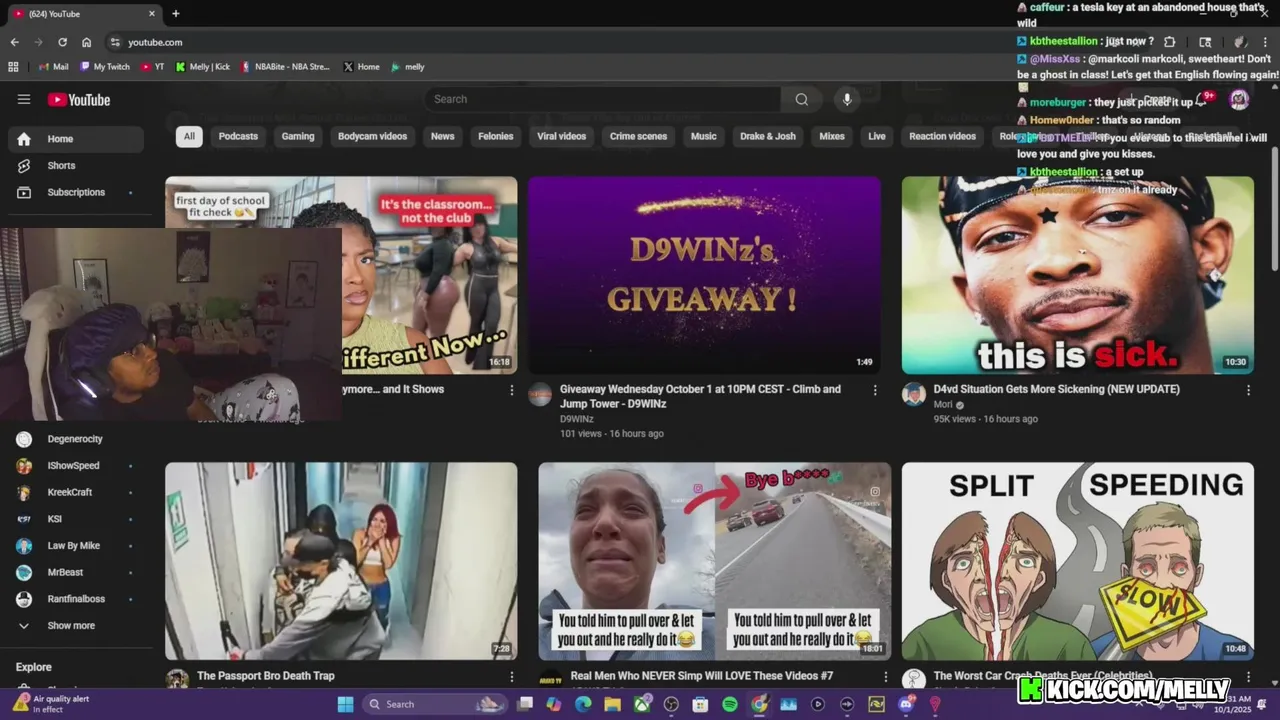Select the Drake & Josh filter chip
The height and width of the screenshot is (720, 1280).
pos(768,136)
